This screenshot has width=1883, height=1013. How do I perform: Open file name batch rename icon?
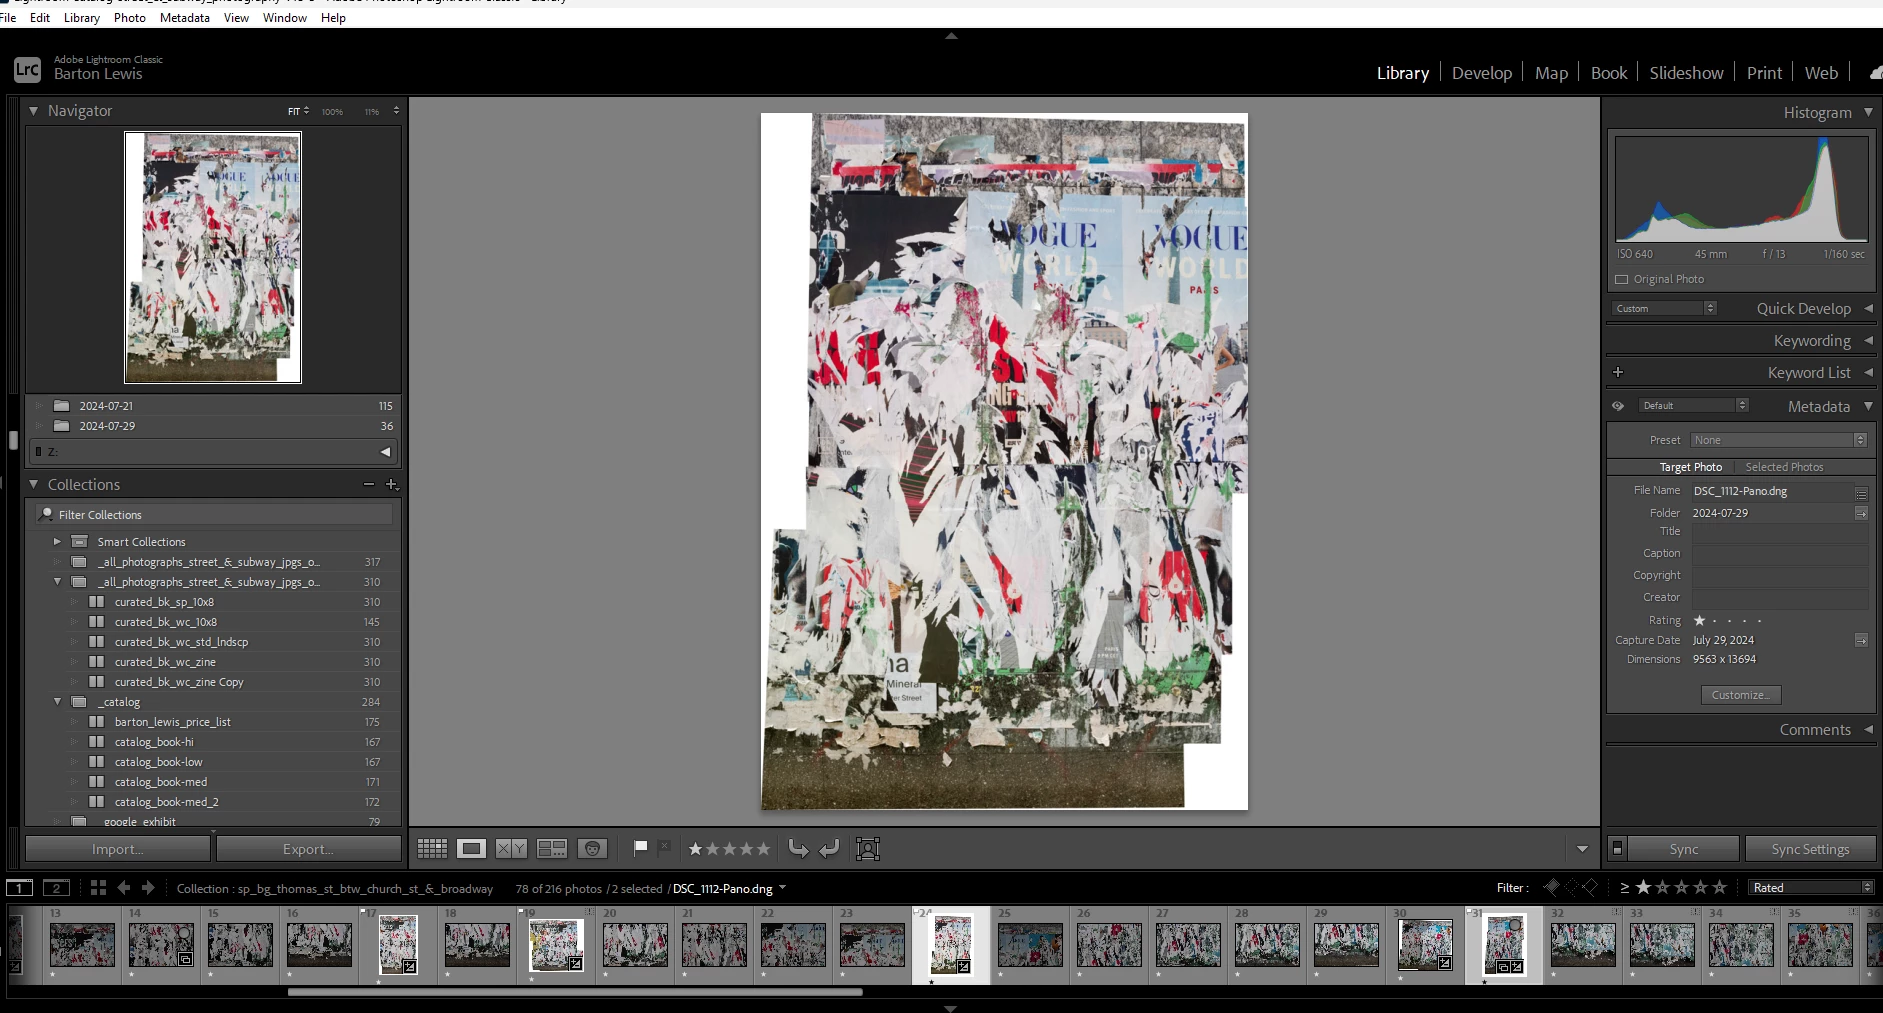[x=1861, y=493]
